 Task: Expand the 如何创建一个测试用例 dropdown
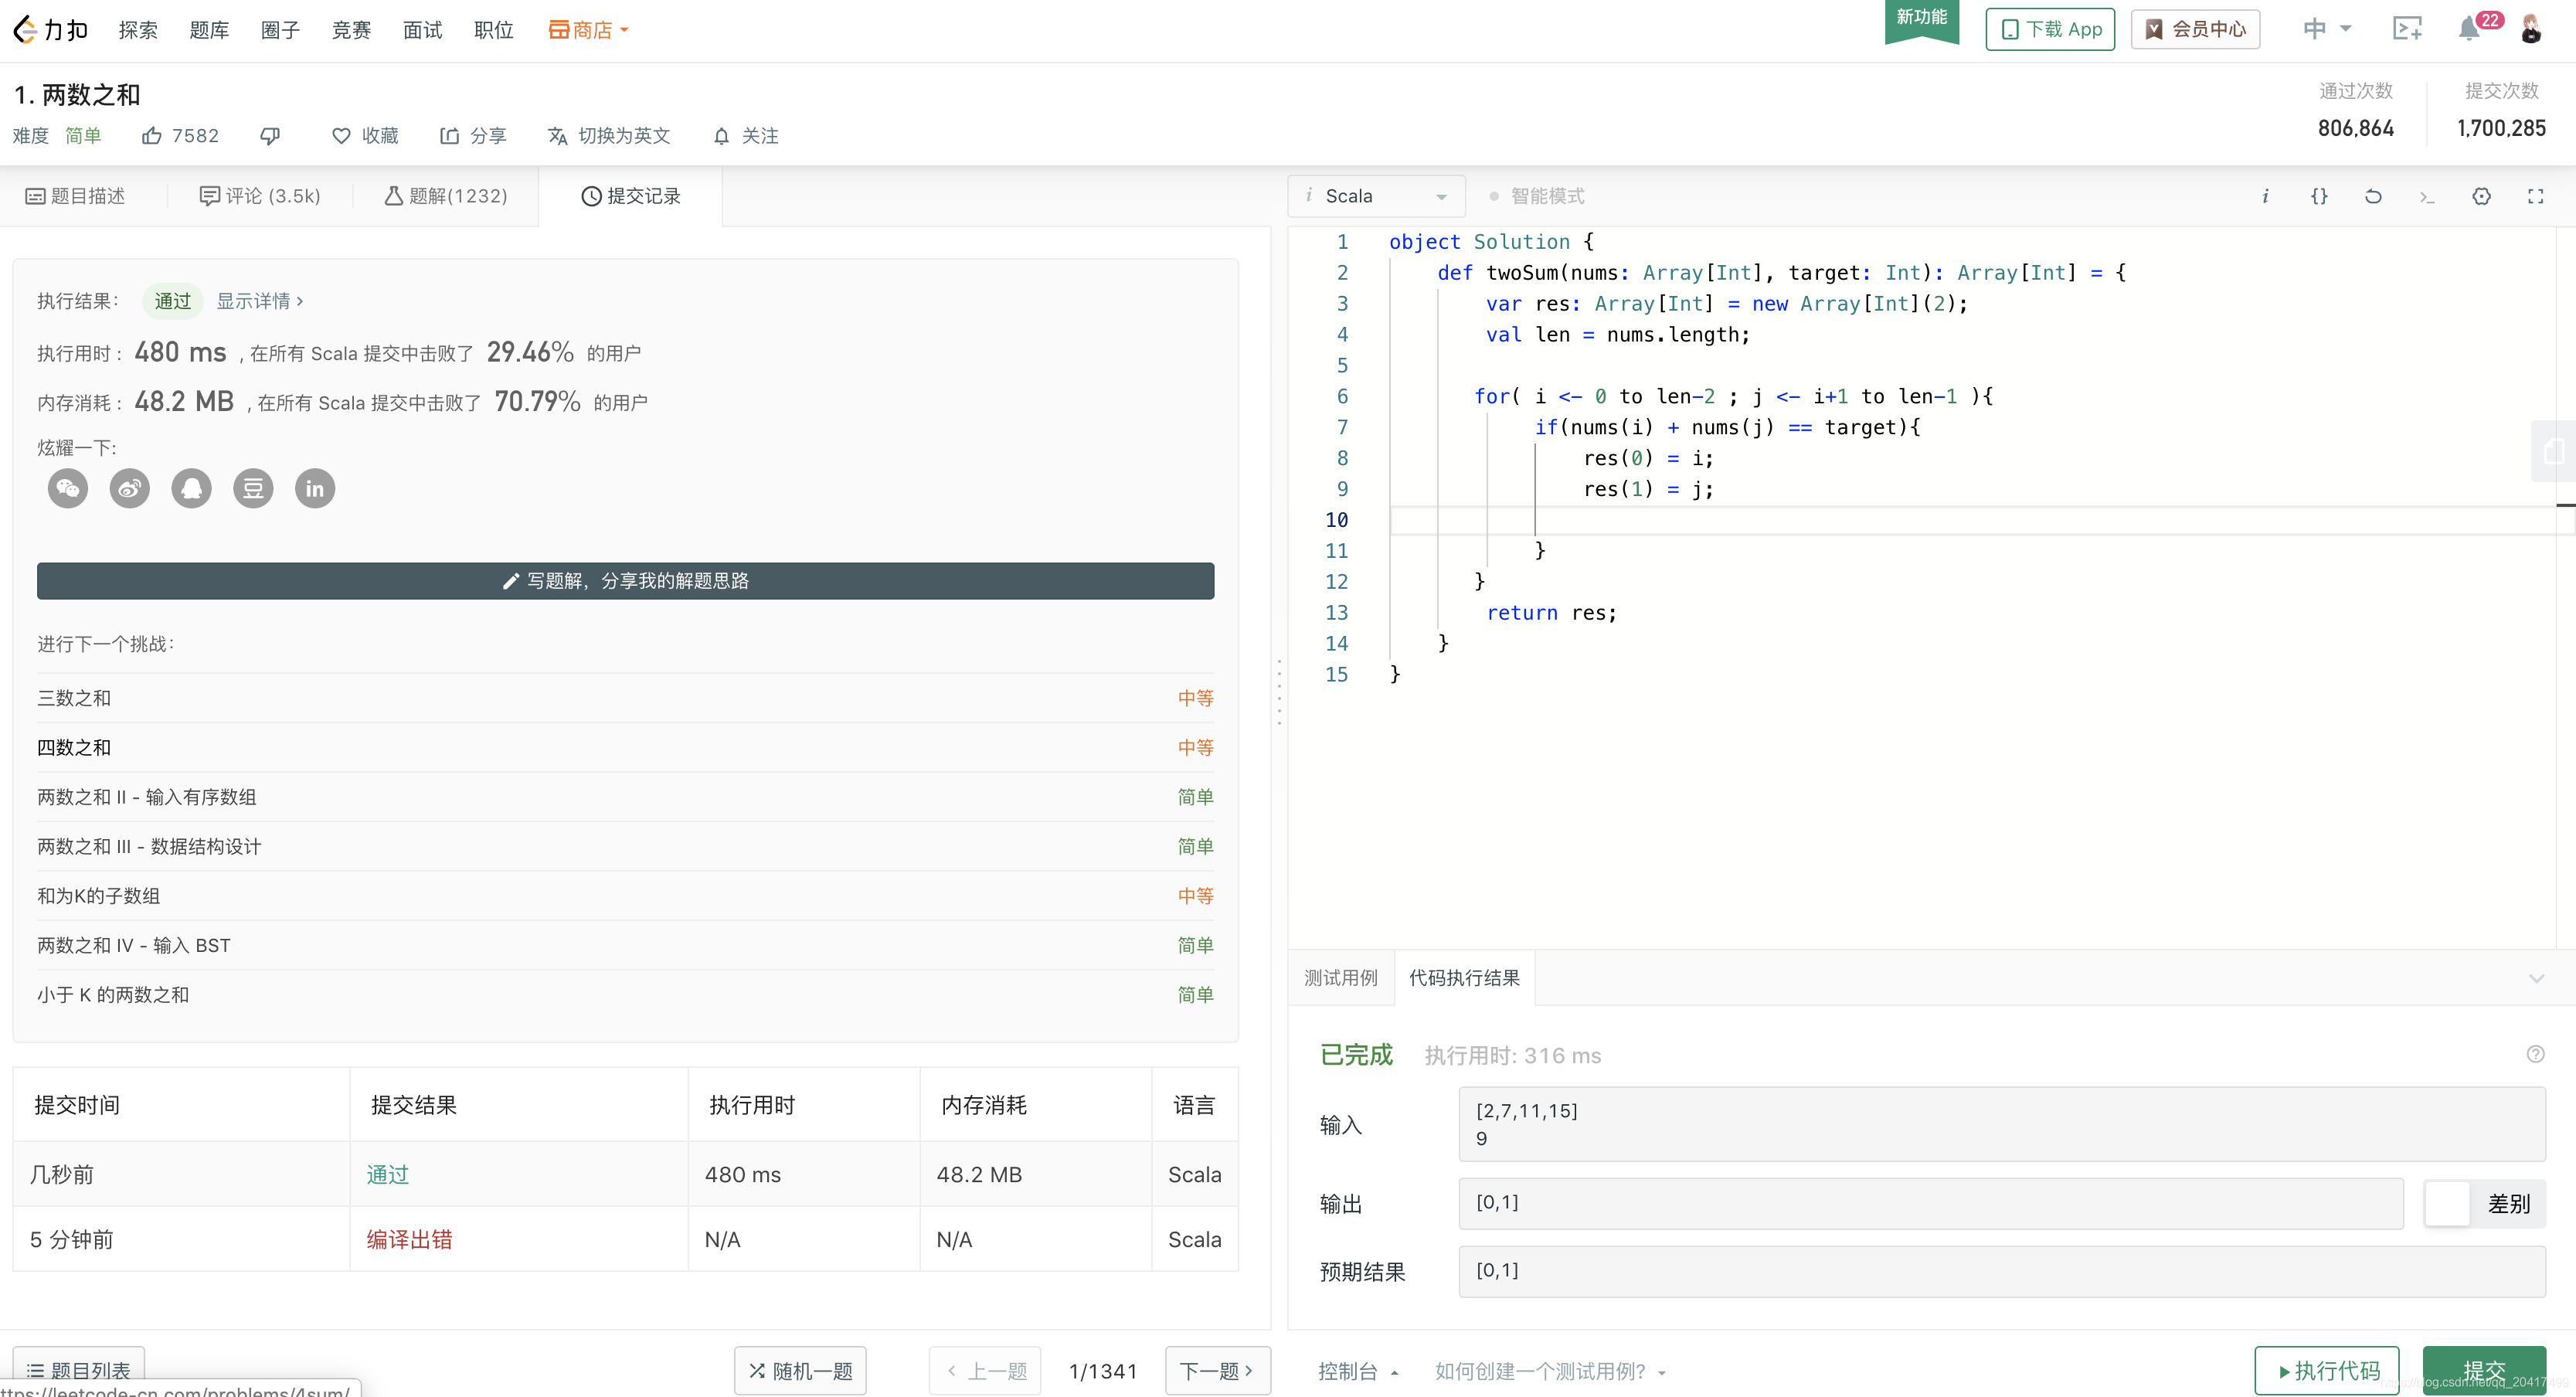tap(1550, 1371)
